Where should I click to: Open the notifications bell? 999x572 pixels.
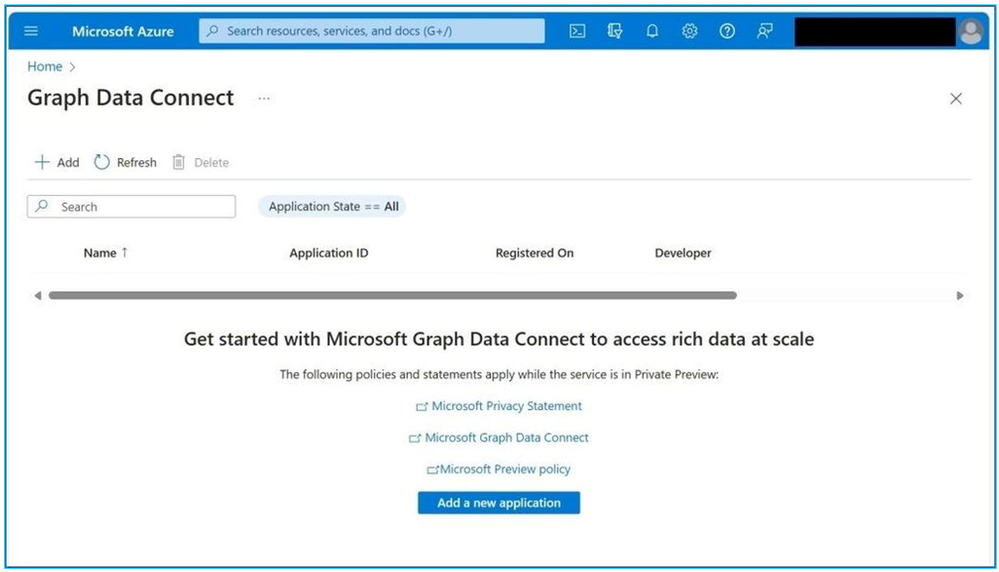(x=652, y=31)
